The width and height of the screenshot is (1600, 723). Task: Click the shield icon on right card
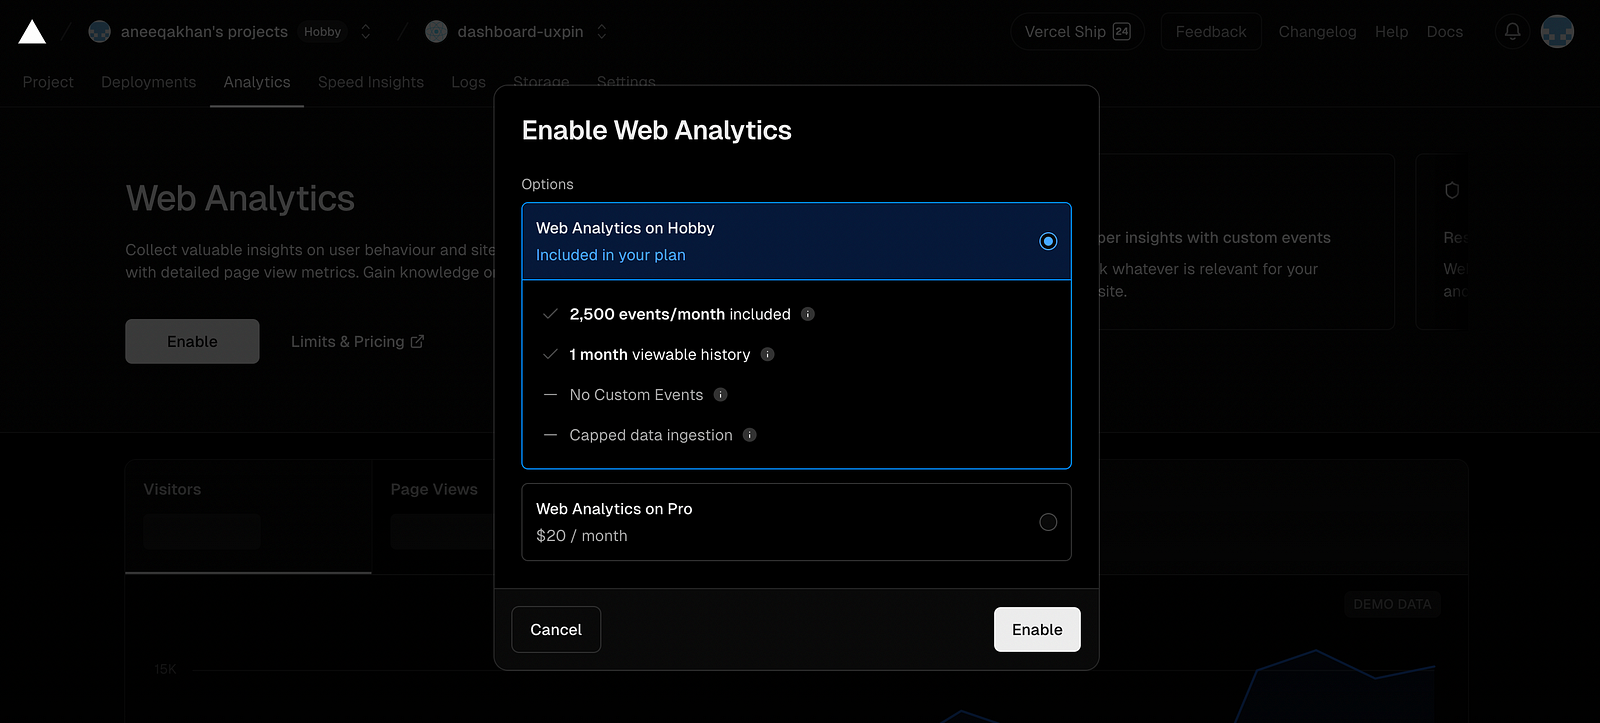1452,190
